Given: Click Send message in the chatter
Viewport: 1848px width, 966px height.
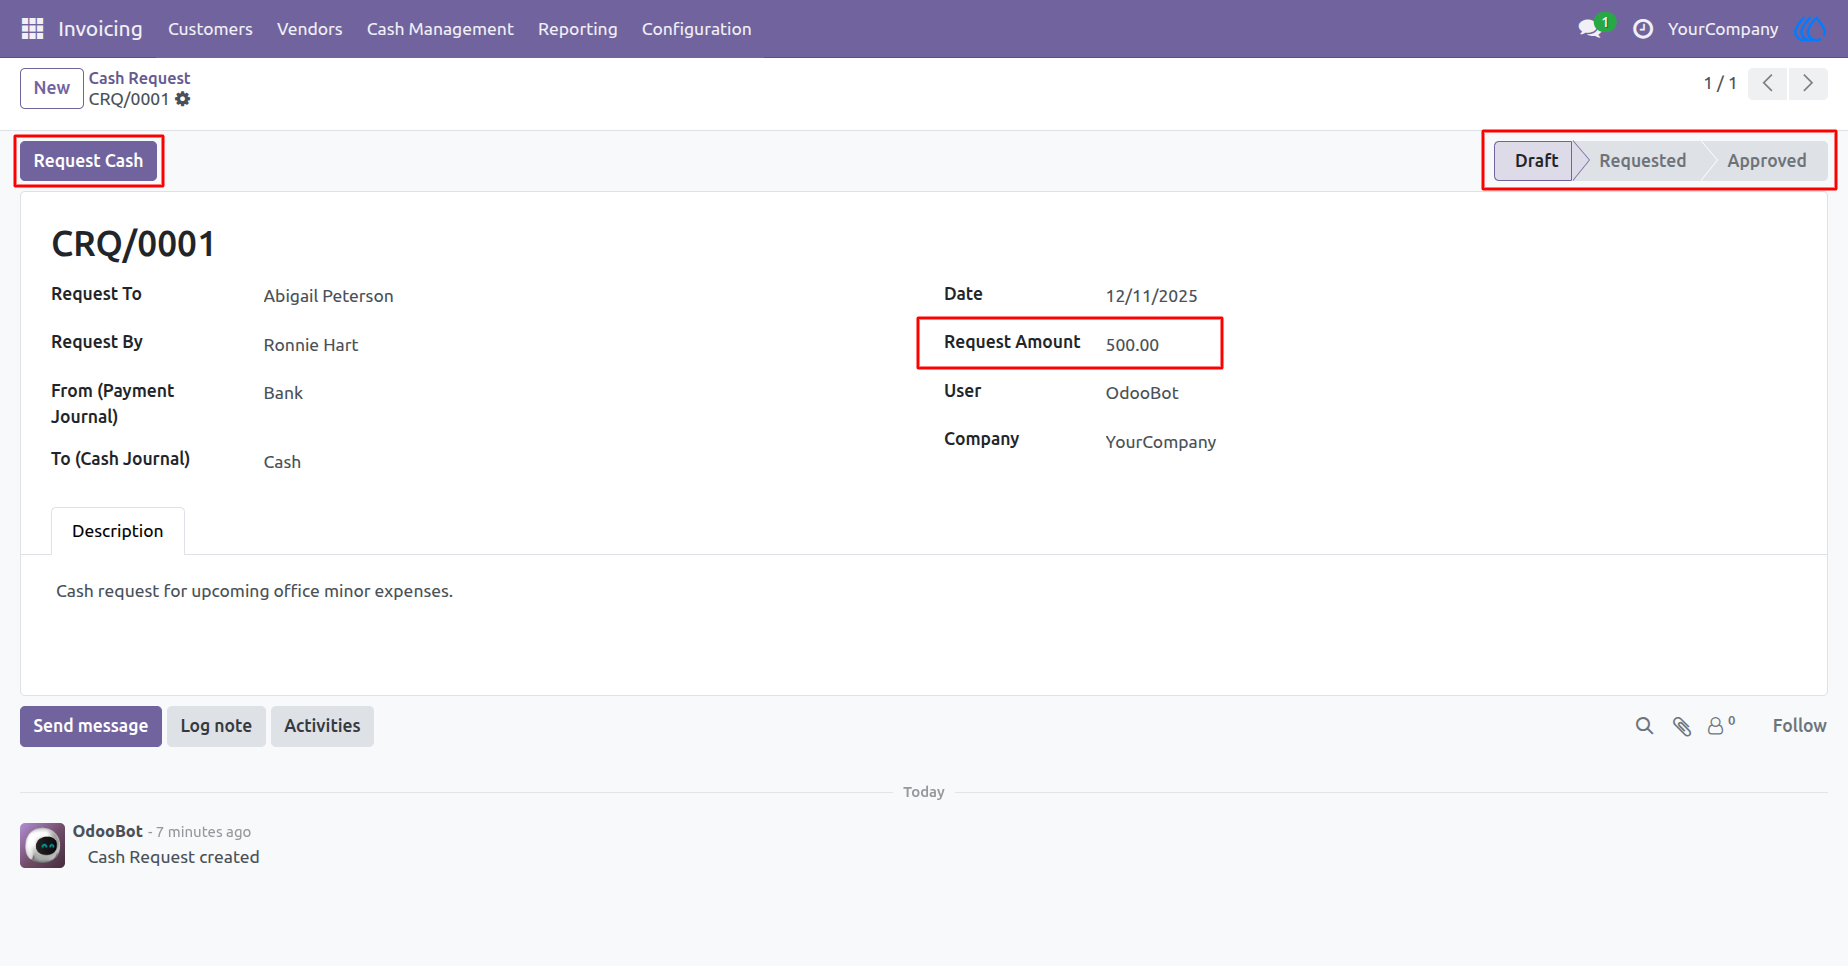Looking at the screenshot, I should [x=91, y=726].
